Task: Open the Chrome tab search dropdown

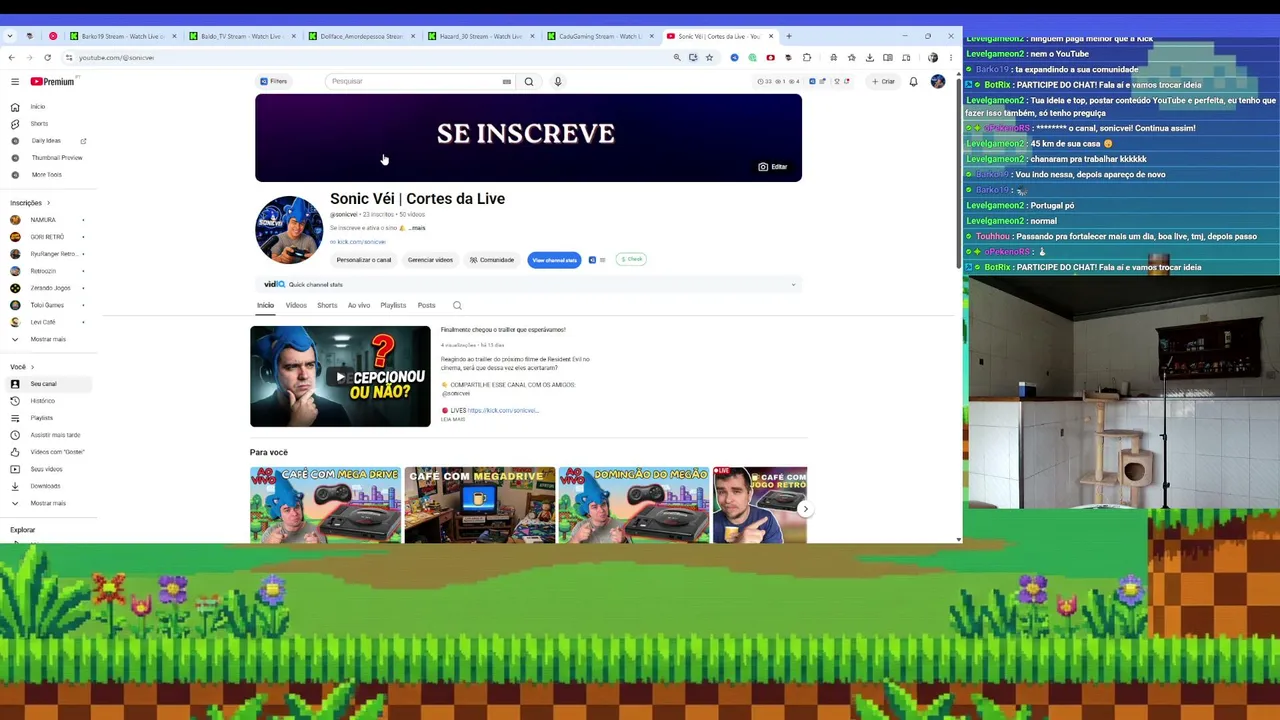Action: tap(10, 36)
